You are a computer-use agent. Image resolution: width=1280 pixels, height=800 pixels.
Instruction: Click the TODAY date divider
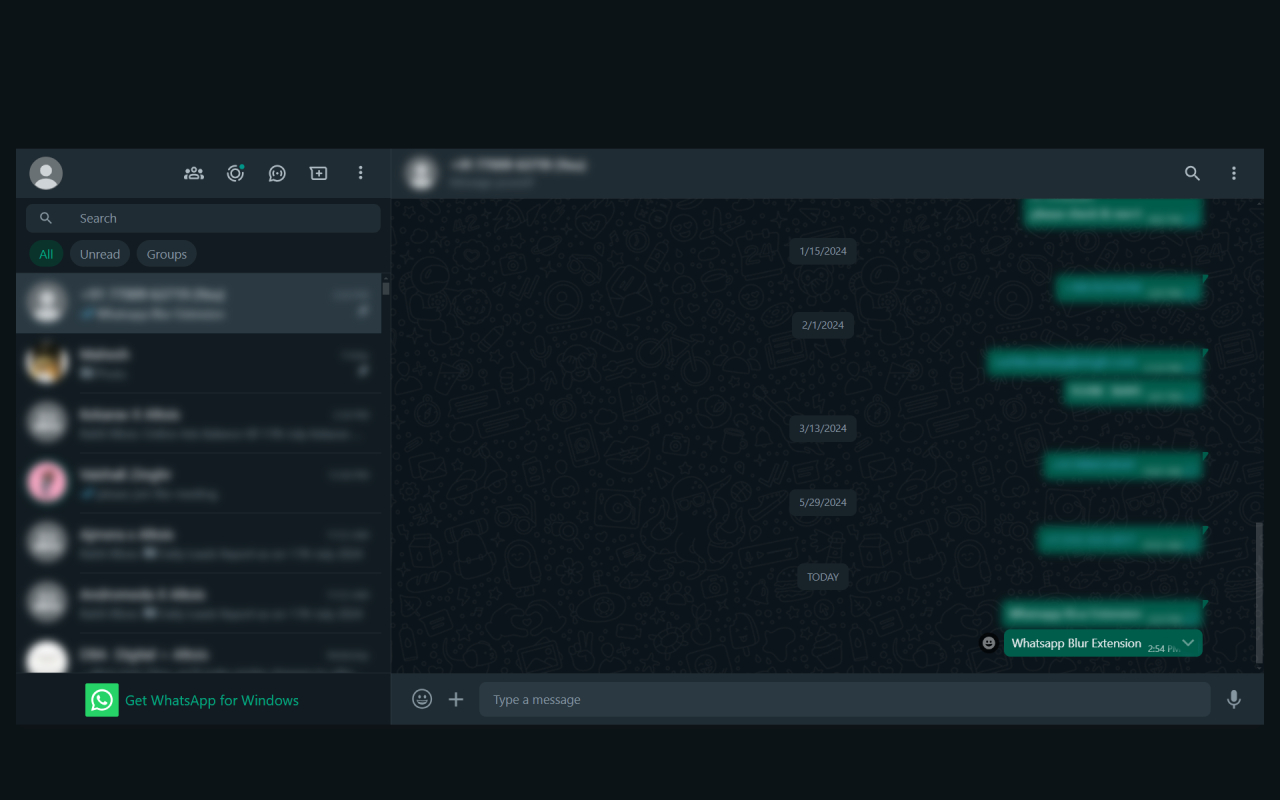[823, 577]
